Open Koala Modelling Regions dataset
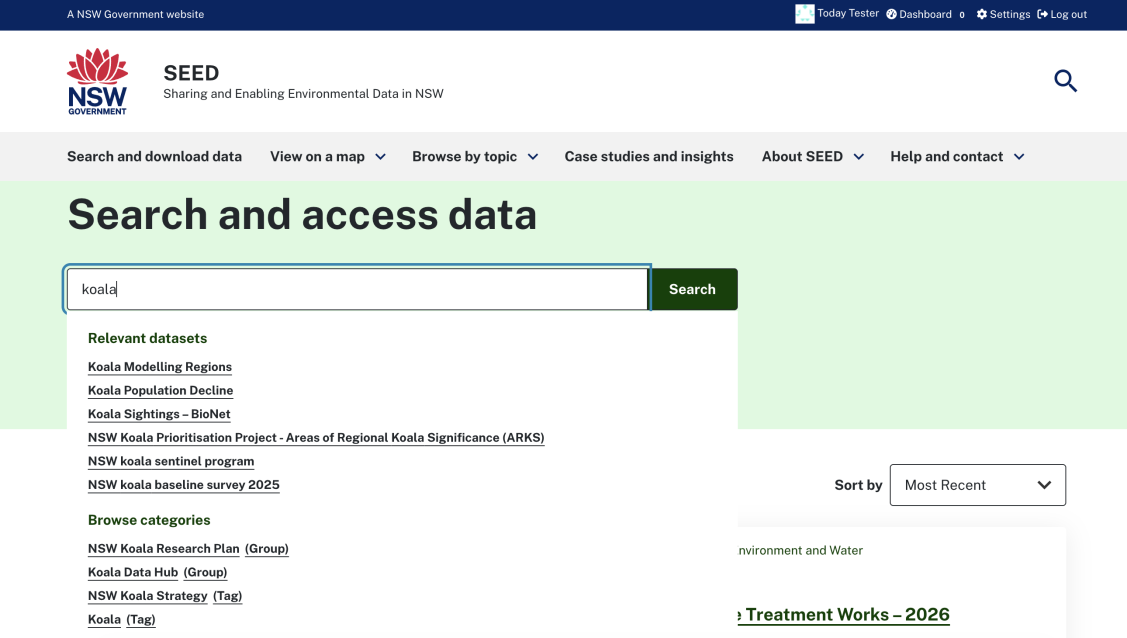The width and height of the screenshot is (1127, 638). click(x=160, y=366)
